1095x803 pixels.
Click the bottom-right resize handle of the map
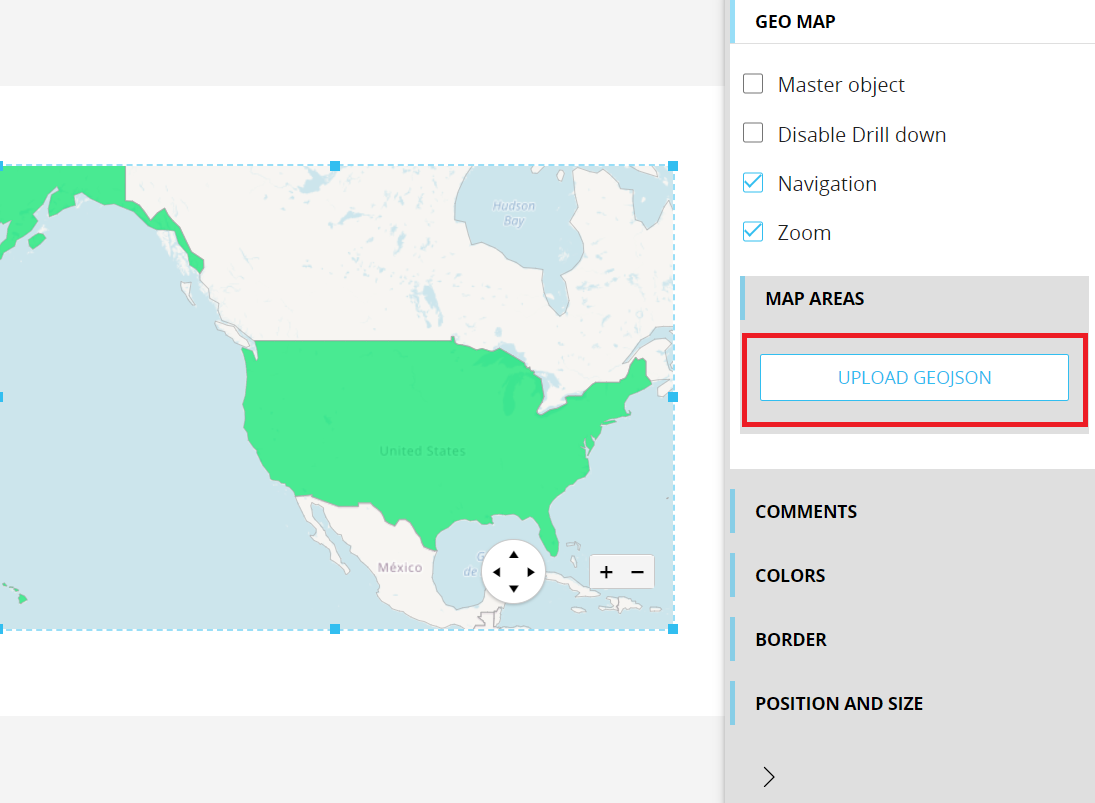[673, 629]
